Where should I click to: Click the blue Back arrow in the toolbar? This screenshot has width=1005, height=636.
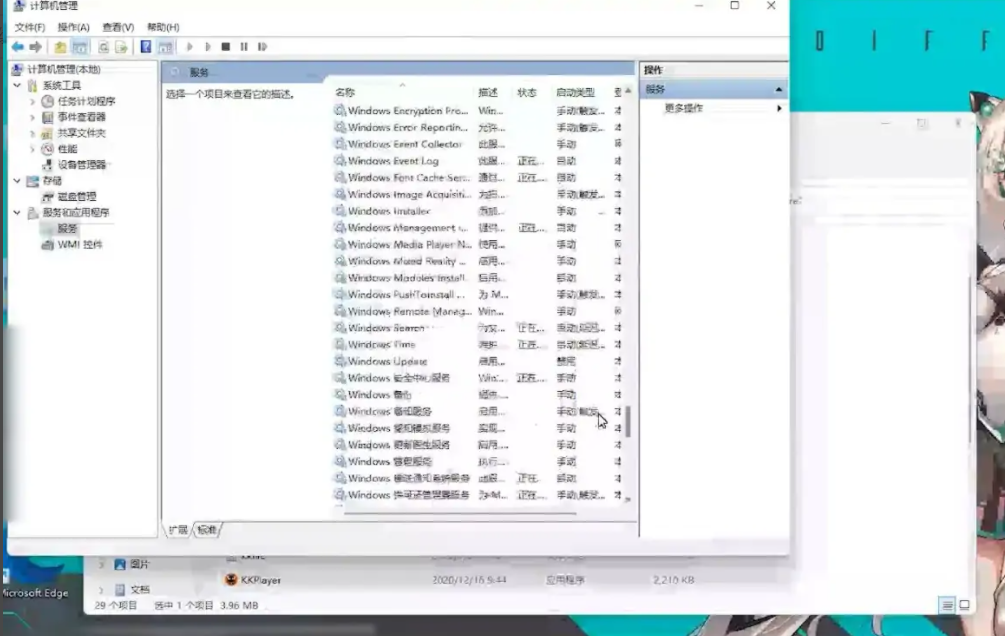pos(17,47)
